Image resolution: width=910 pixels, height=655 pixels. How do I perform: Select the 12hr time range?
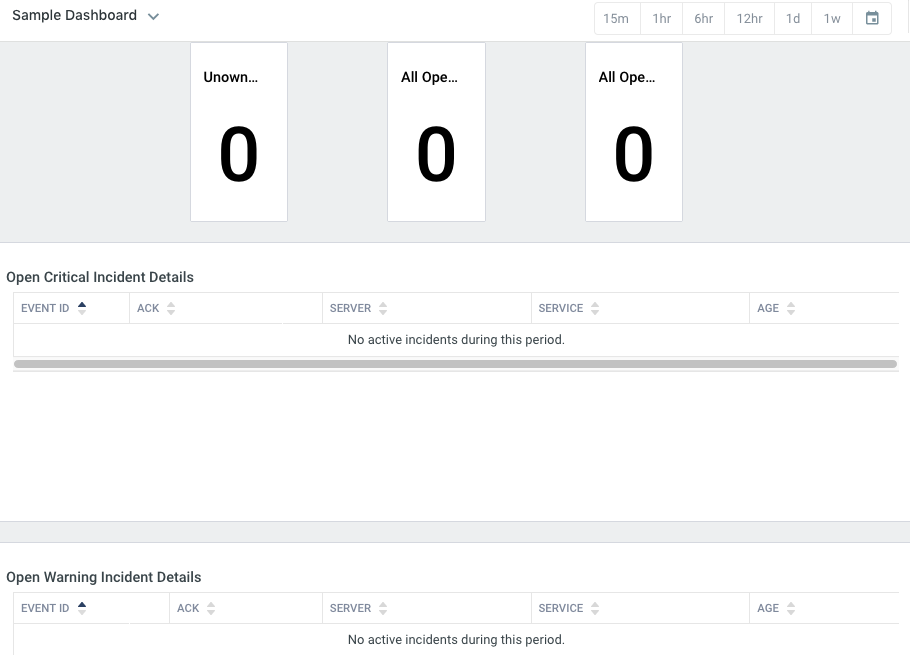pyautogui.click(x=749, y=19)
